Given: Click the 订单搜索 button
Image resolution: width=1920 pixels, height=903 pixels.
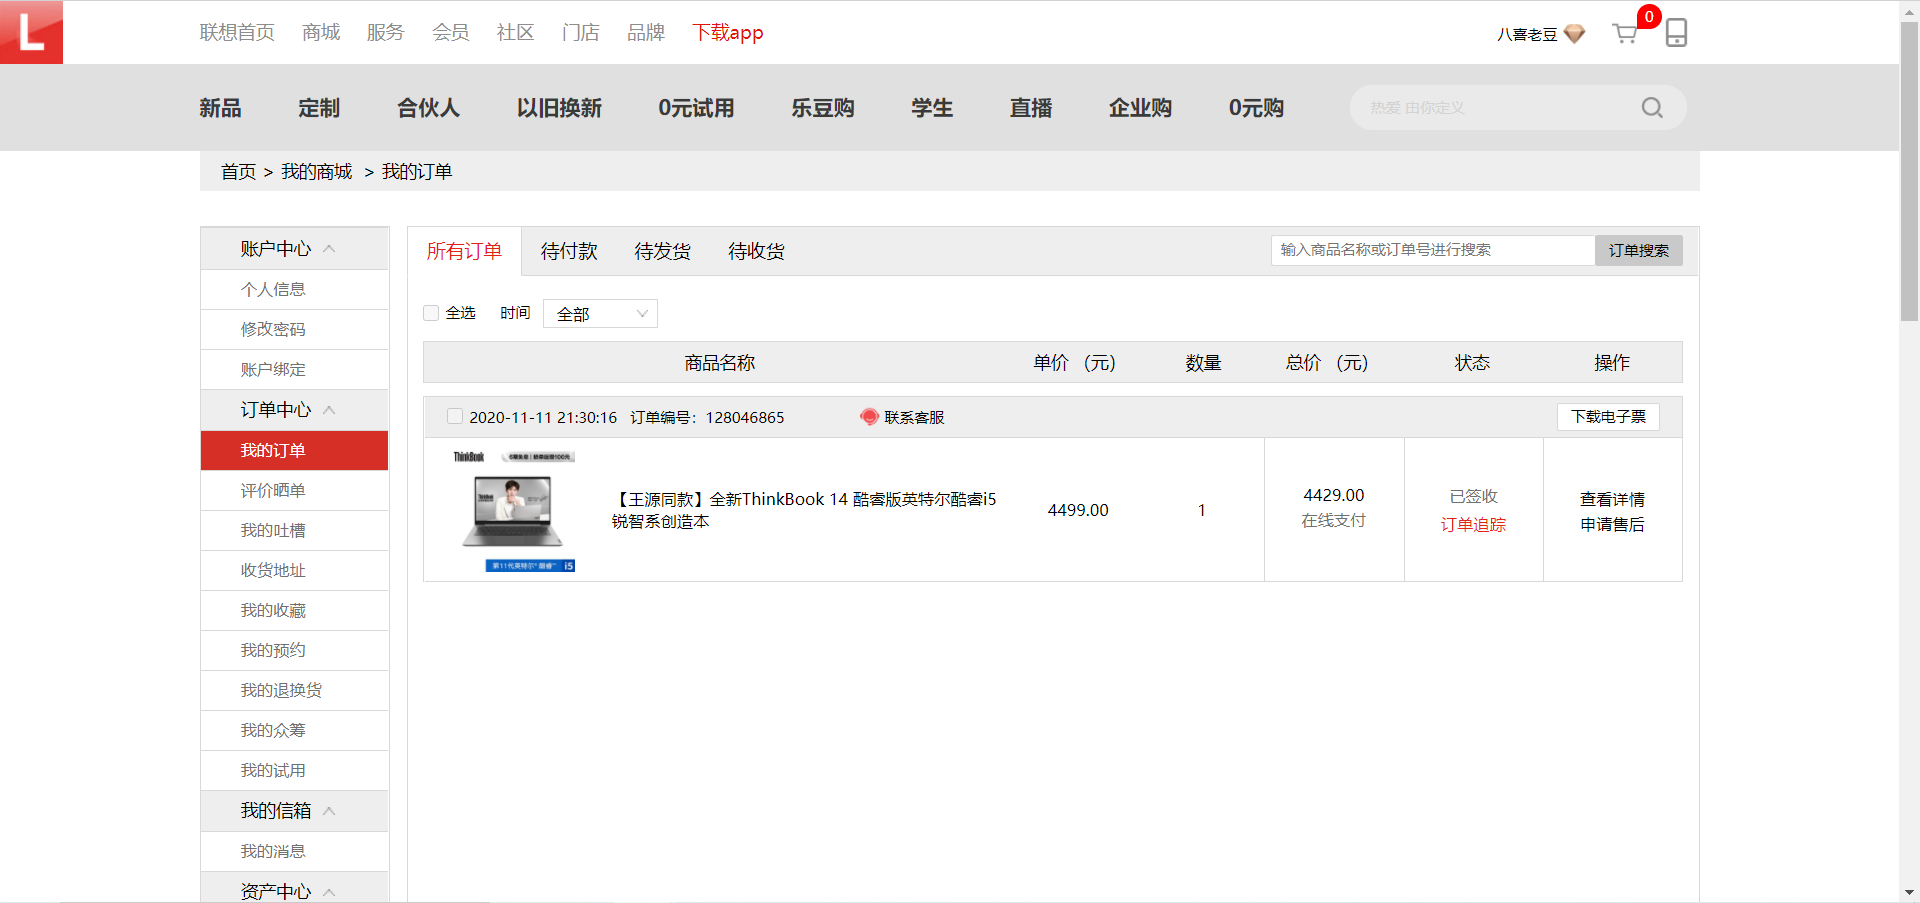Looking at the screenshot, I should (1638, 250).
